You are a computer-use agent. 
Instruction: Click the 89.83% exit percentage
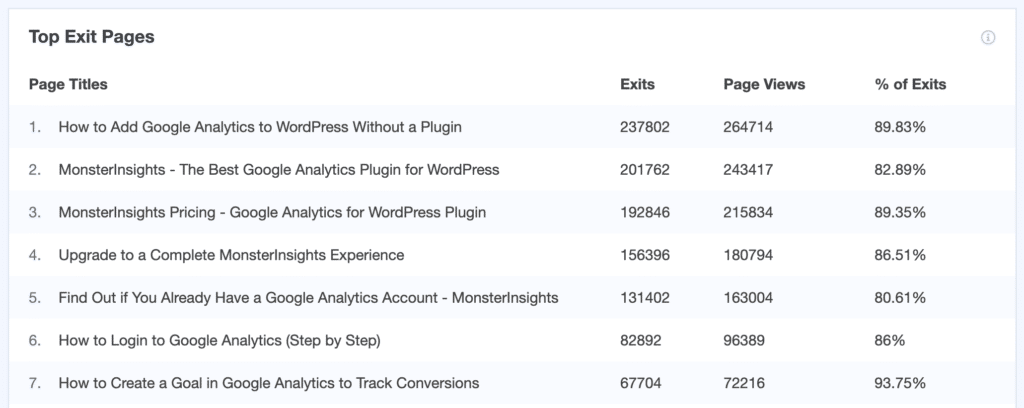900,127
